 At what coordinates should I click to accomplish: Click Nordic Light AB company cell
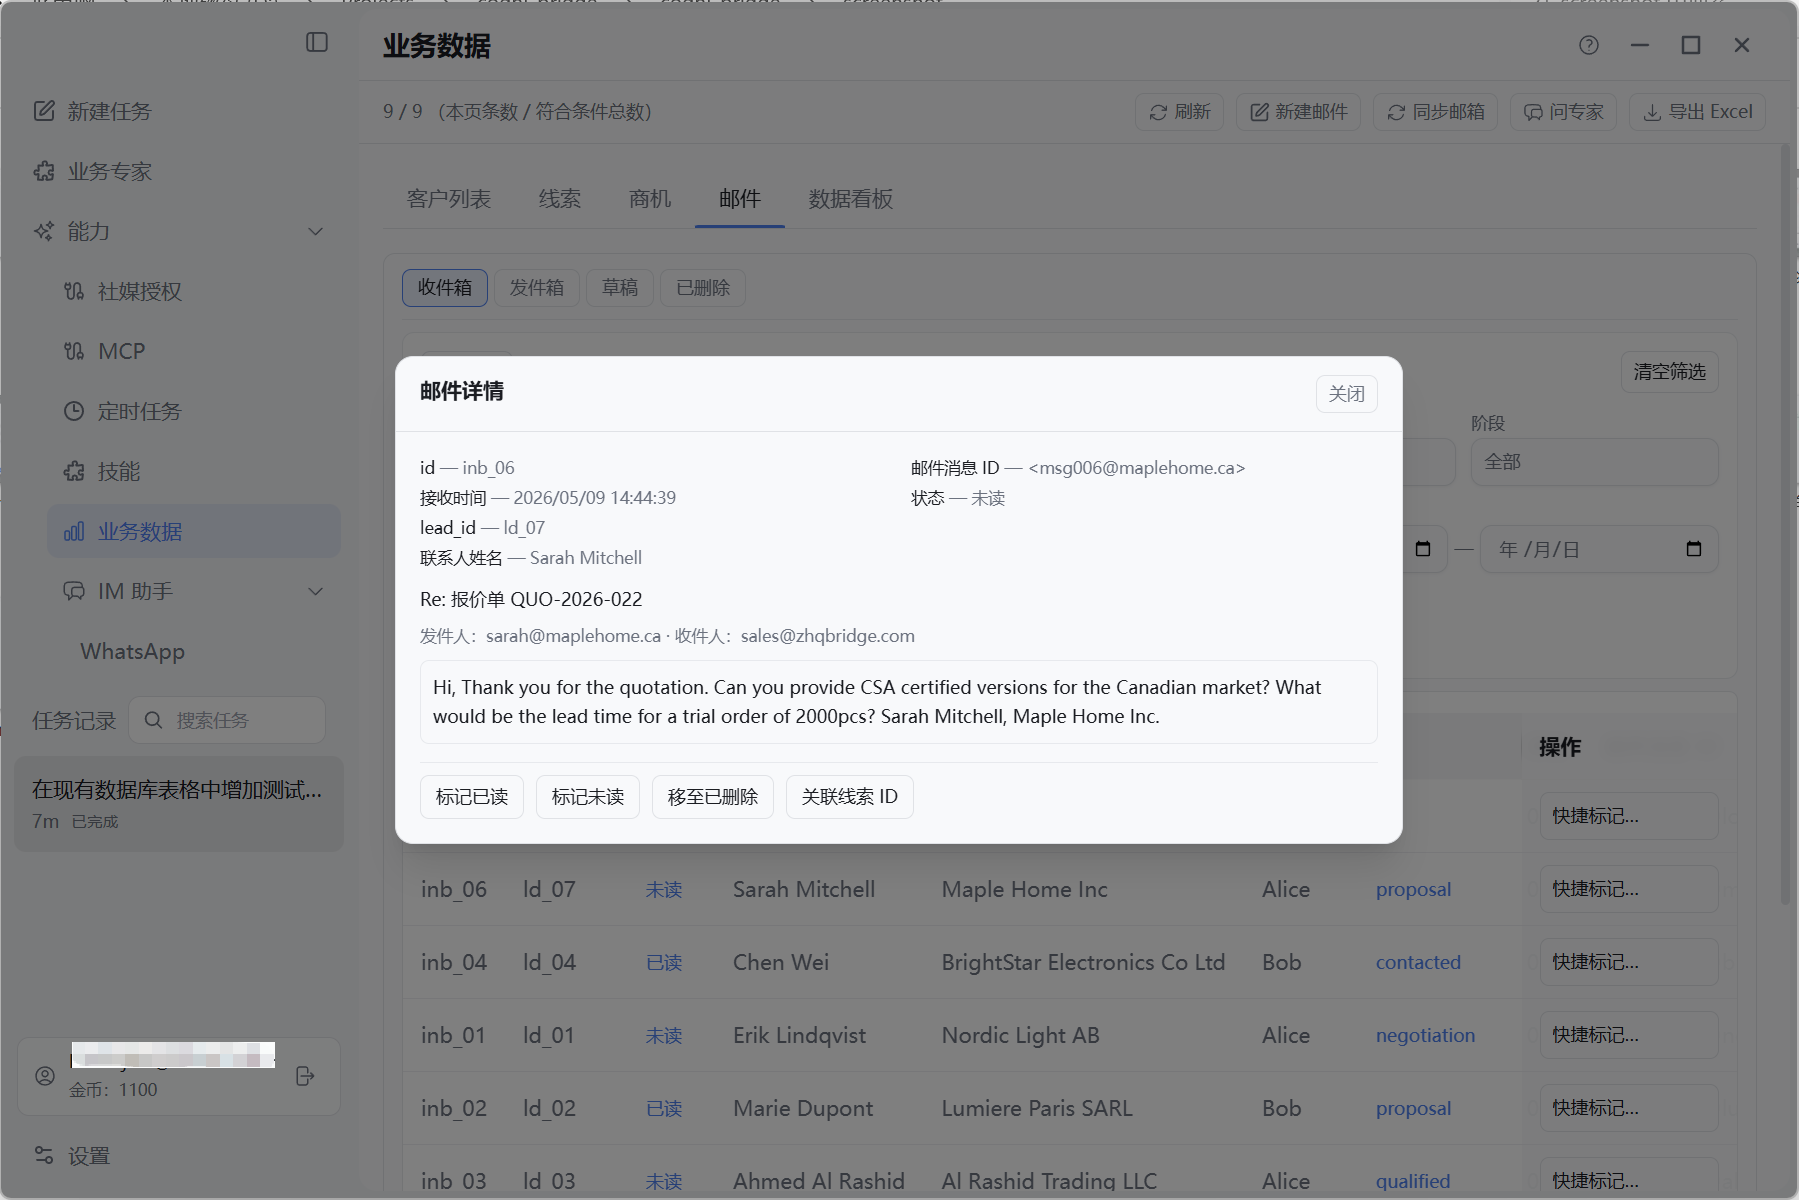[x=1021, y=1035]
